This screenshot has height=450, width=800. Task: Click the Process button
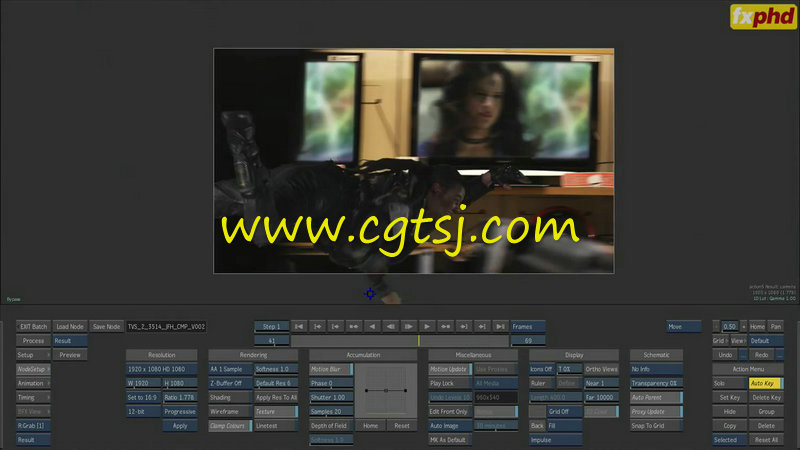coord(33,340)
